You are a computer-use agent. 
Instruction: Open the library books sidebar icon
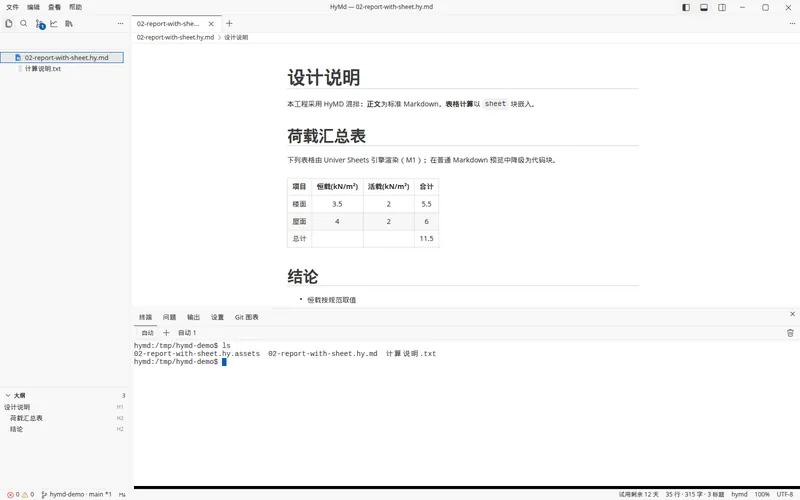tap(68, 23)
